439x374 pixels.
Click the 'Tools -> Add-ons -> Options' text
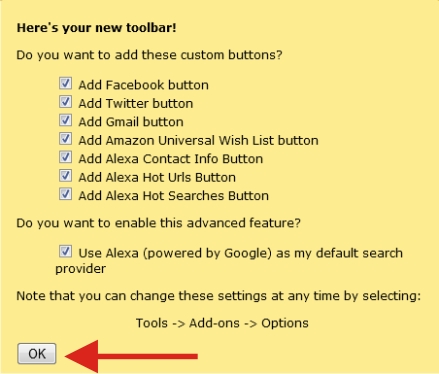pos(222,323)
